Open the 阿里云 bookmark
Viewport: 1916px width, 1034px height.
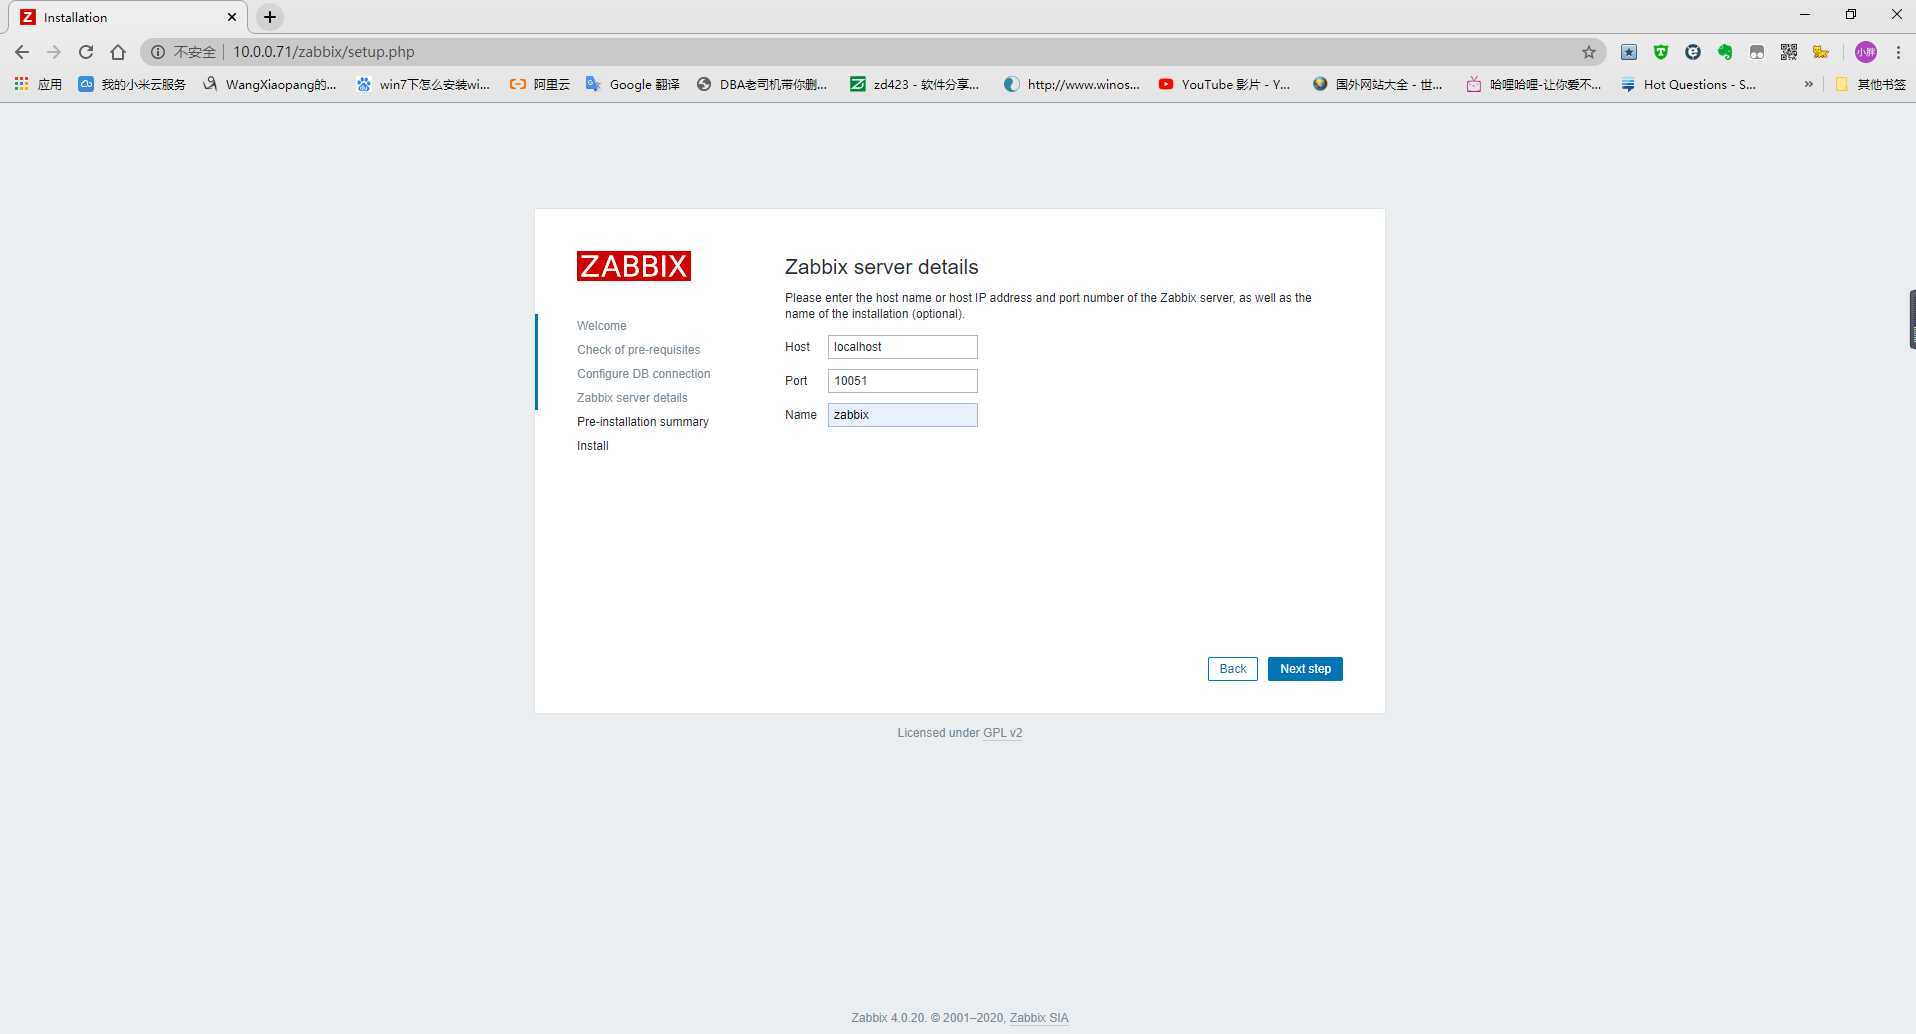click(x=539, y=84)
